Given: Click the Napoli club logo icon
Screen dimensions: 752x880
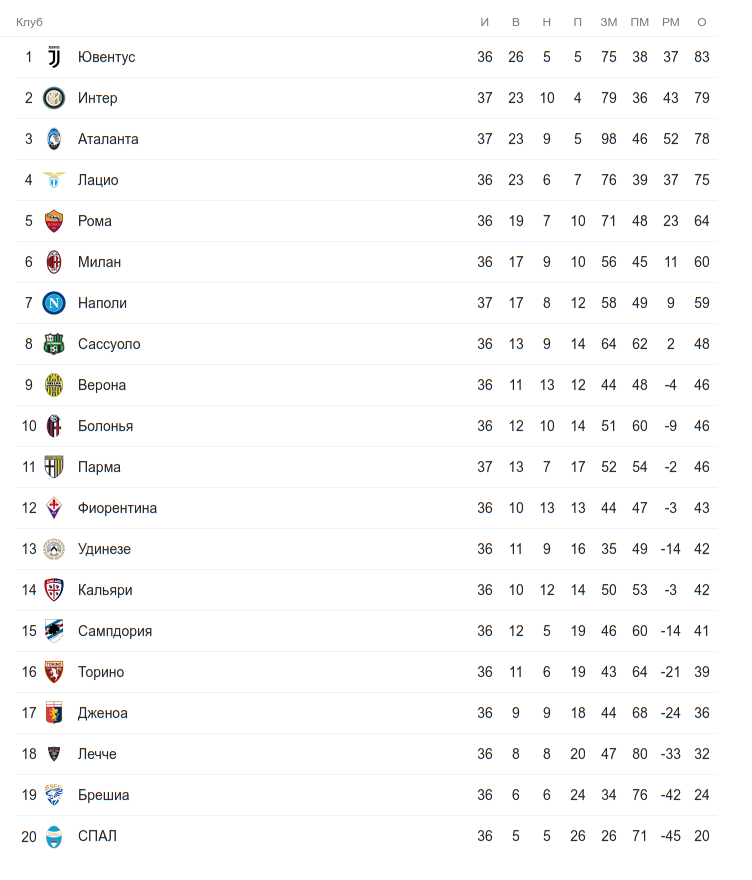Looking at the screenshot, I should [x=54, y=303].
